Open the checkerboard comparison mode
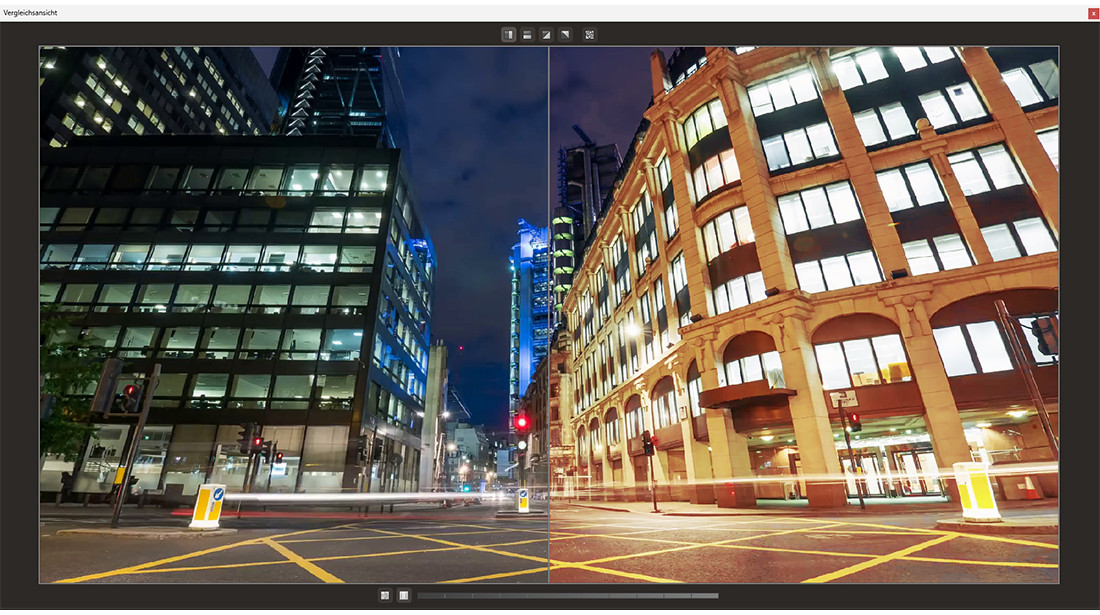This screenshot has height=615, width=1100. click(x=590, y=33)
